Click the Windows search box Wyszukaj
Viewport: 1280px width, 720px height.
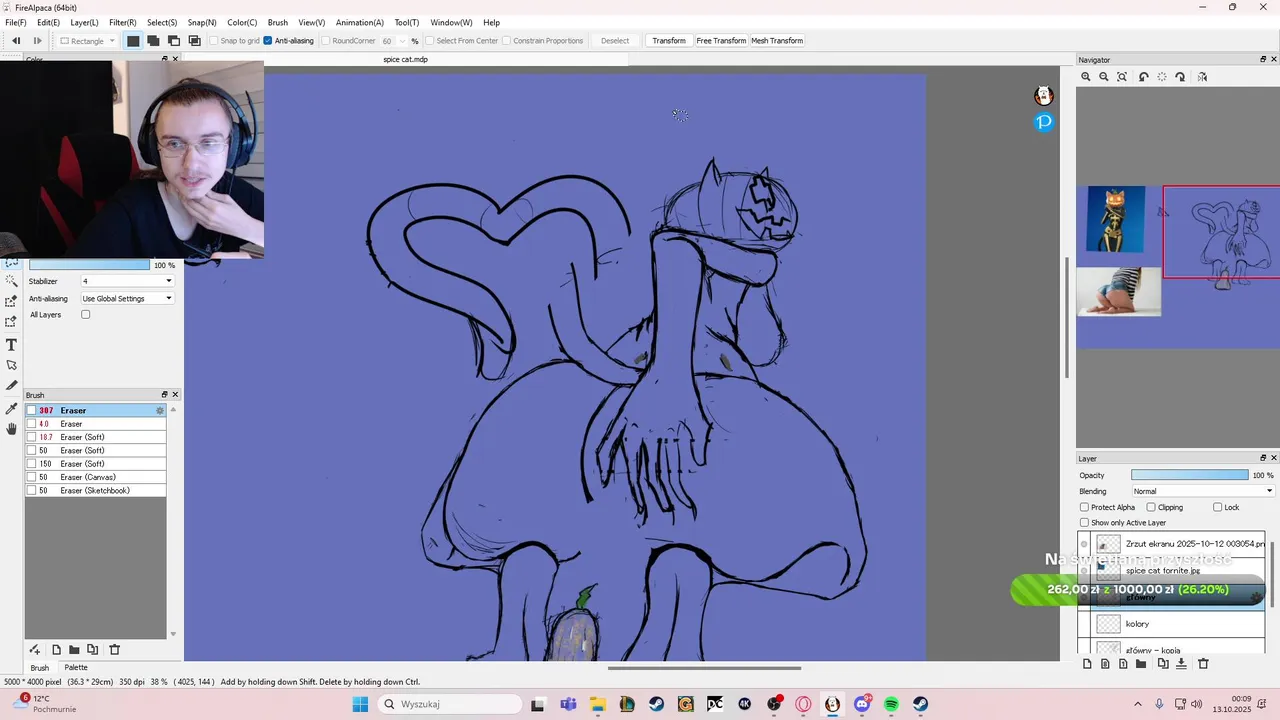(x=450, y=704)
